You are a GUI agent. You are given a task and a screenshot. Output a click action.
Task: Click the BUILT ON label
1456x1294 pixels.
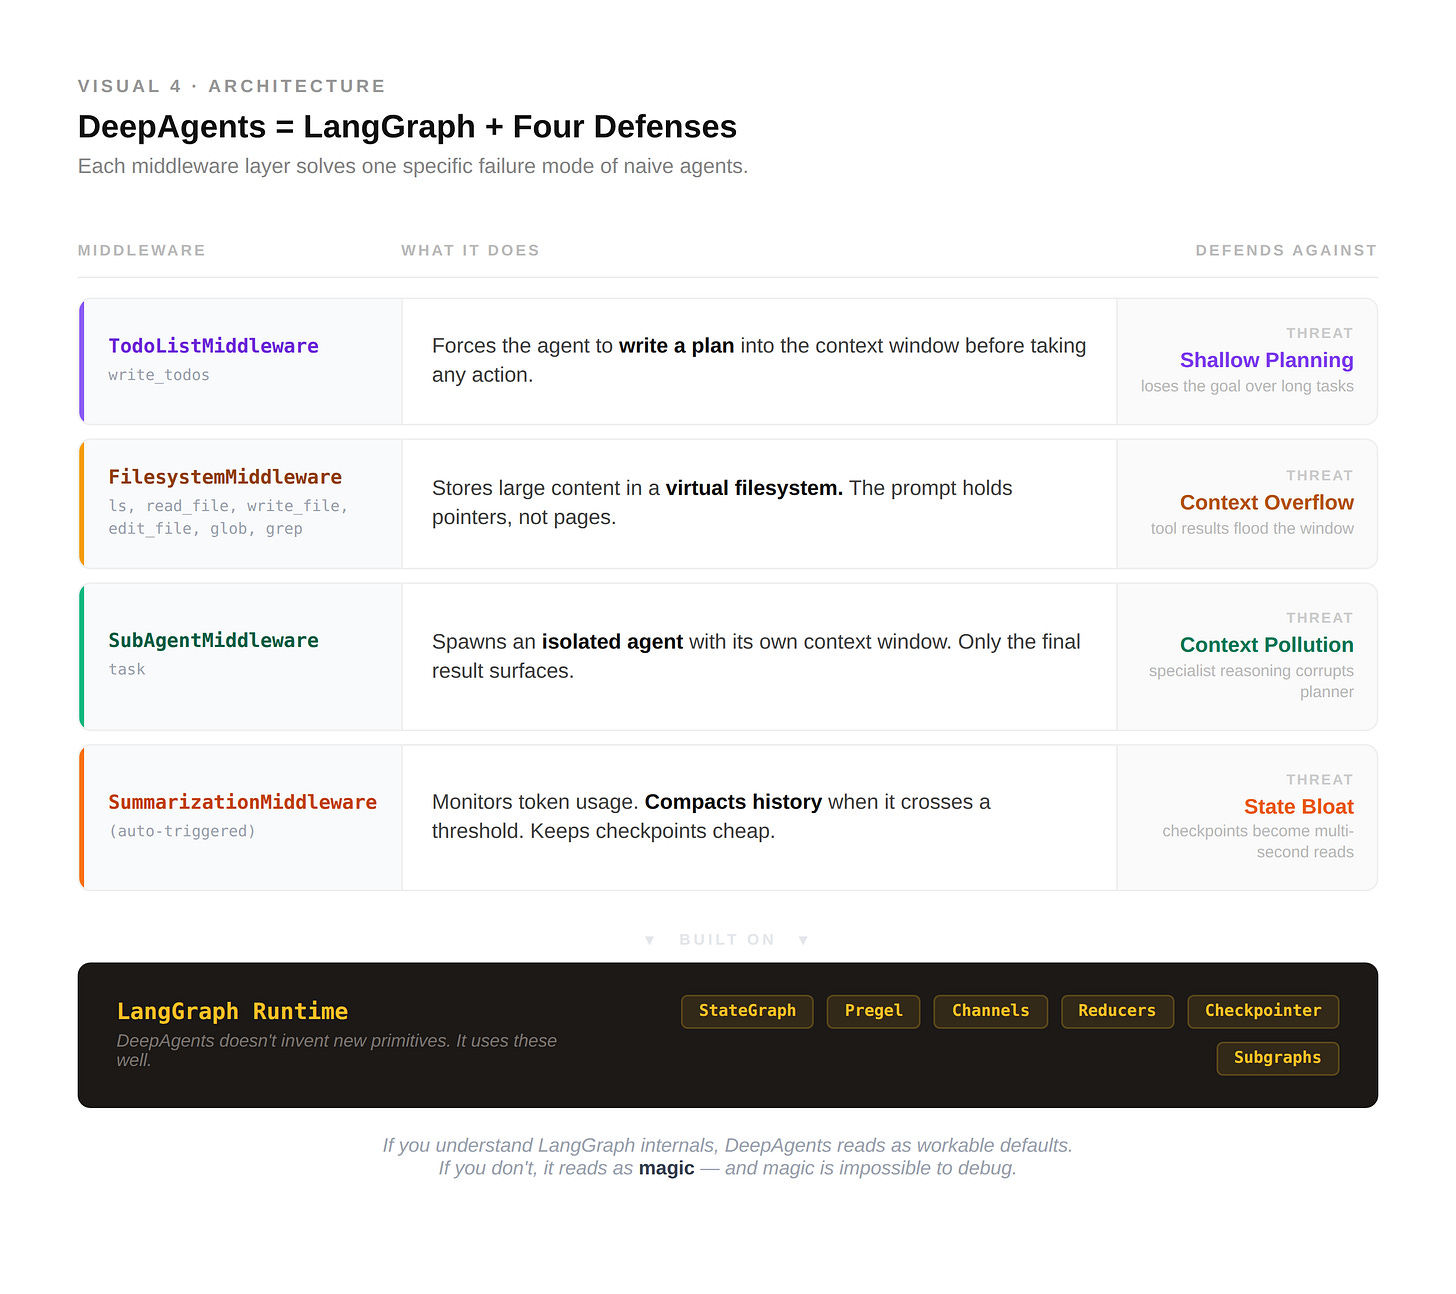727,940
